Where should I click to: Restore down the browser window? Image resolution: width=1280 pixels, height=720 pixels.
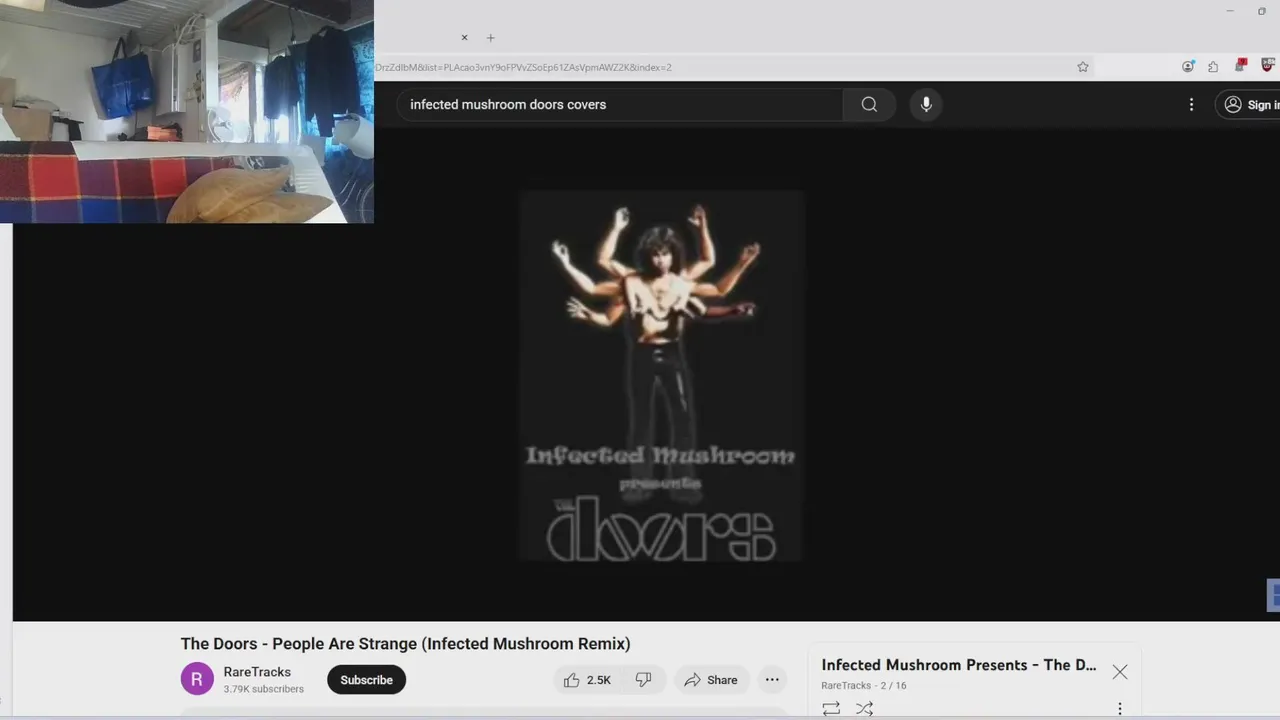1261,11
